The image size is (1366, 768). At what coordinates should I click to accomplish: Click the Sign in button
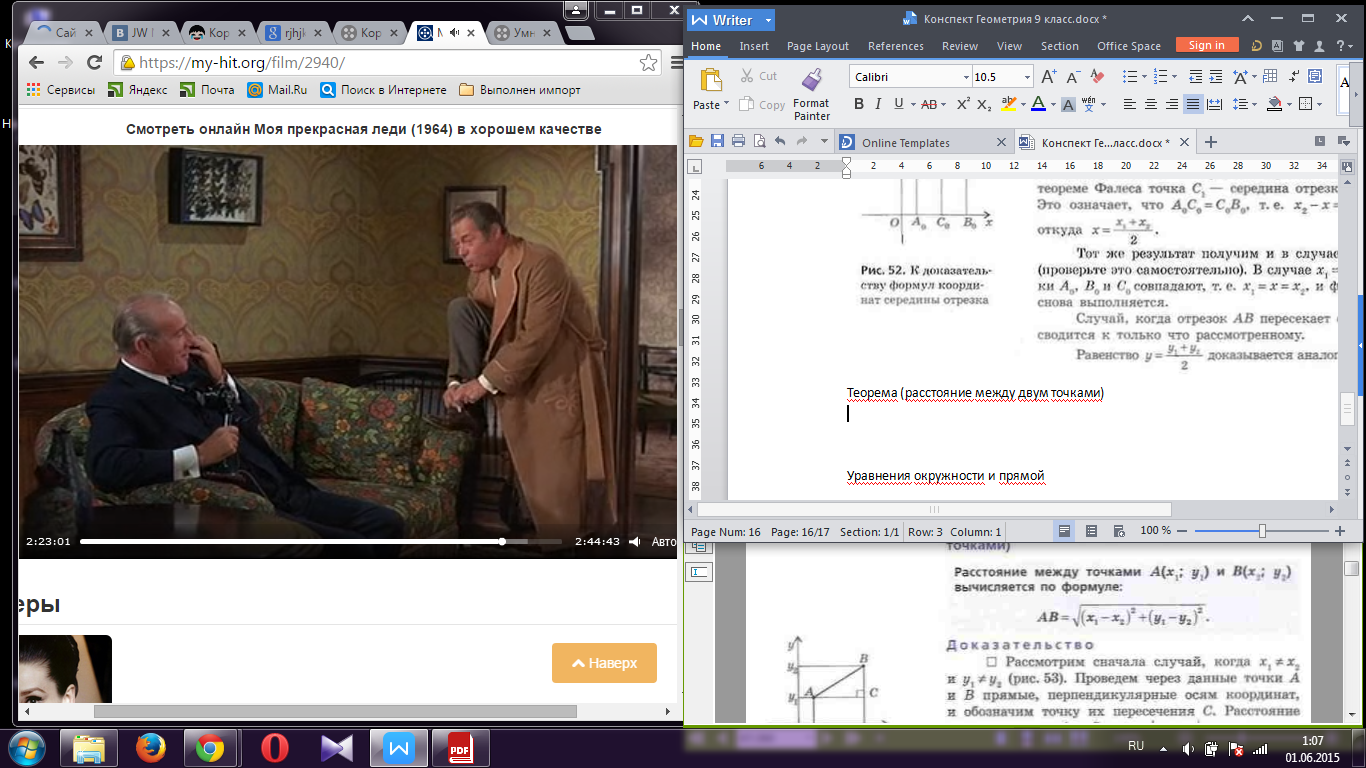pos(1207,45)
